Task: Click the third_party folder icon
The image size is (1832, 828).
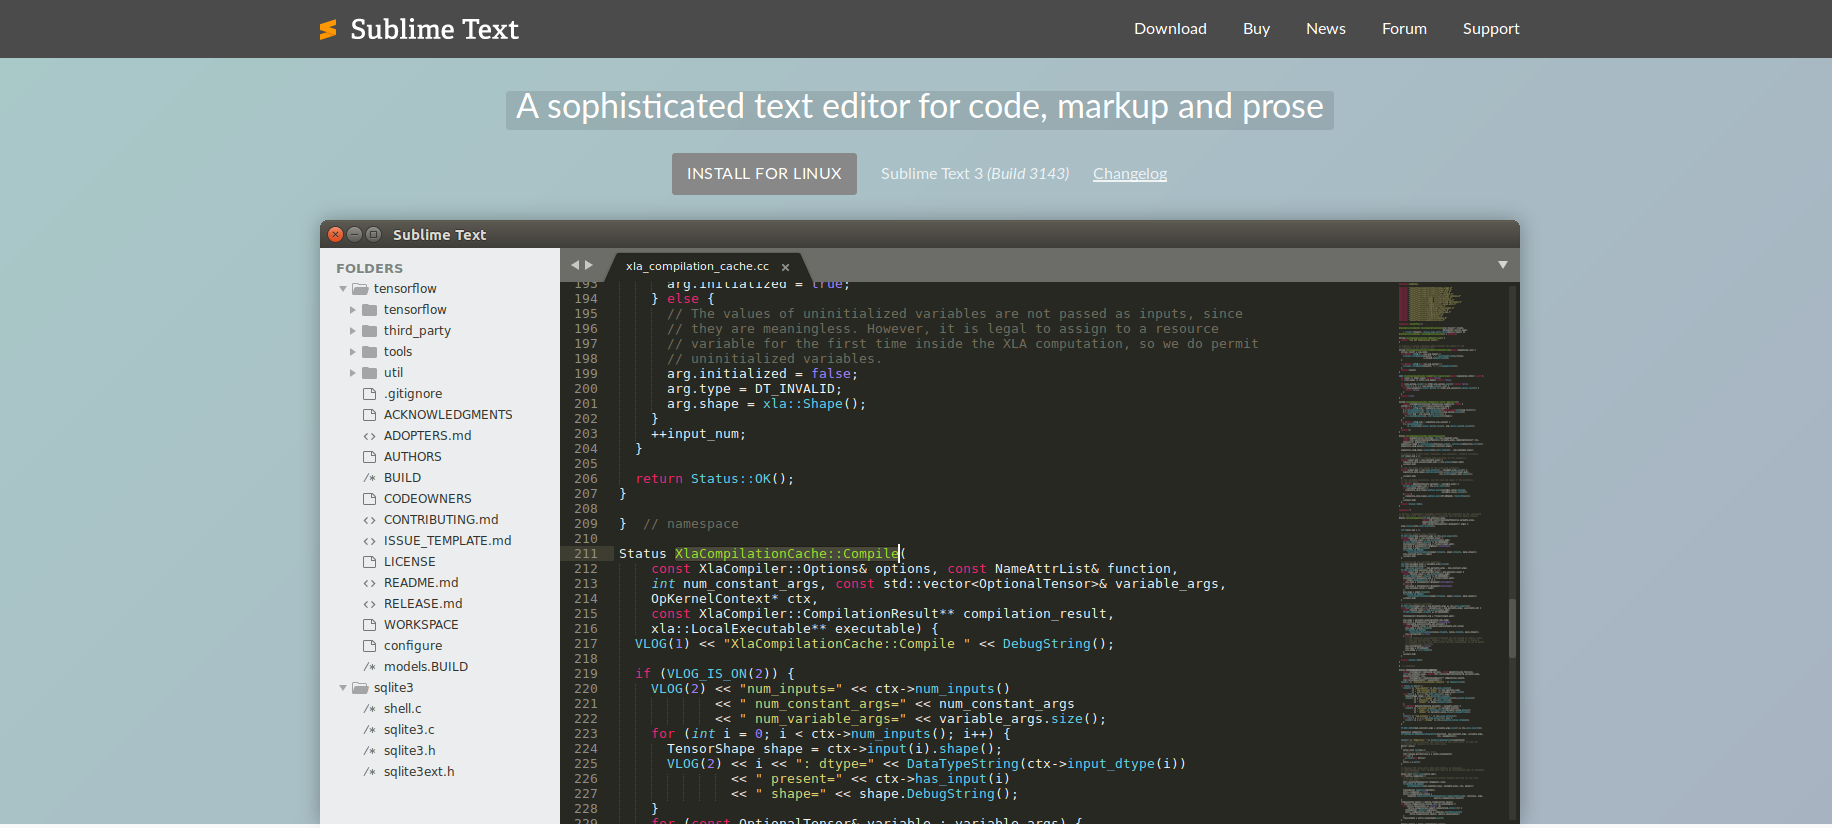Action: tap(369, 331)
